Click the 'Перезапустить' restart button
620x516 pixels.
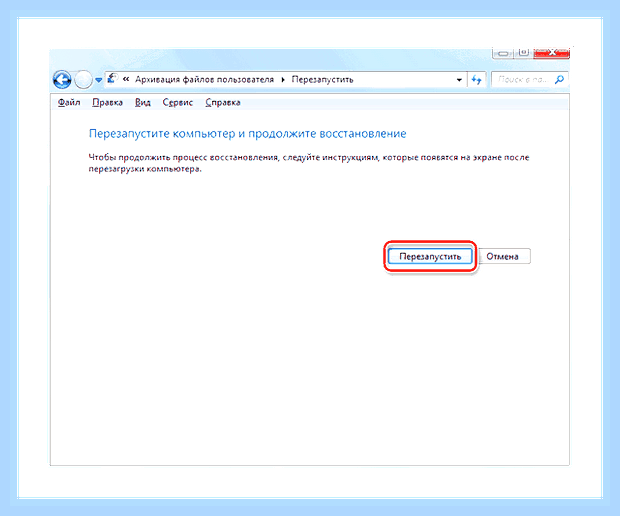coord(430,256)
